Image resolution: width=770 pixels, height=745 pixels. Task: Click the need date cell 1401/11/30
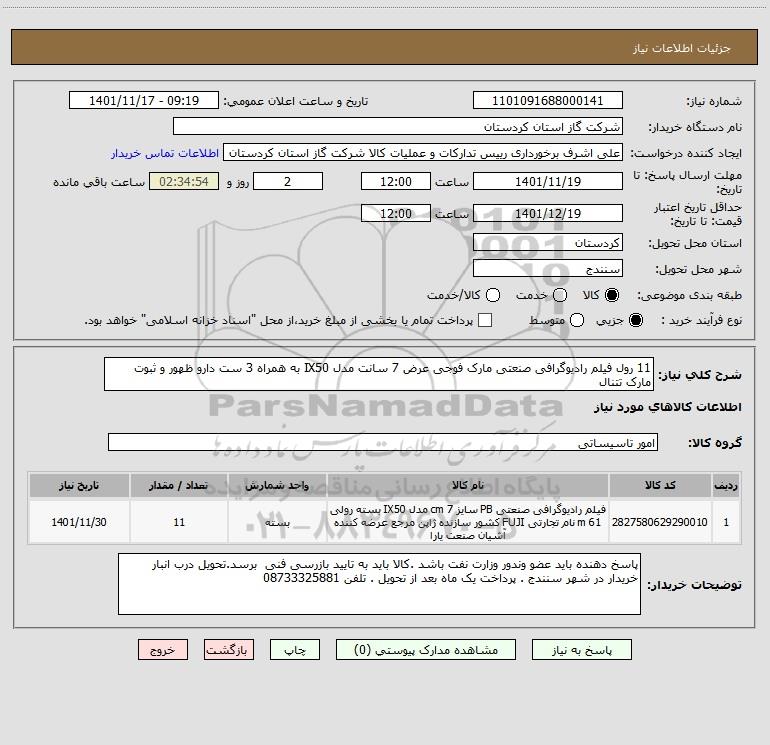coord(79,522)
